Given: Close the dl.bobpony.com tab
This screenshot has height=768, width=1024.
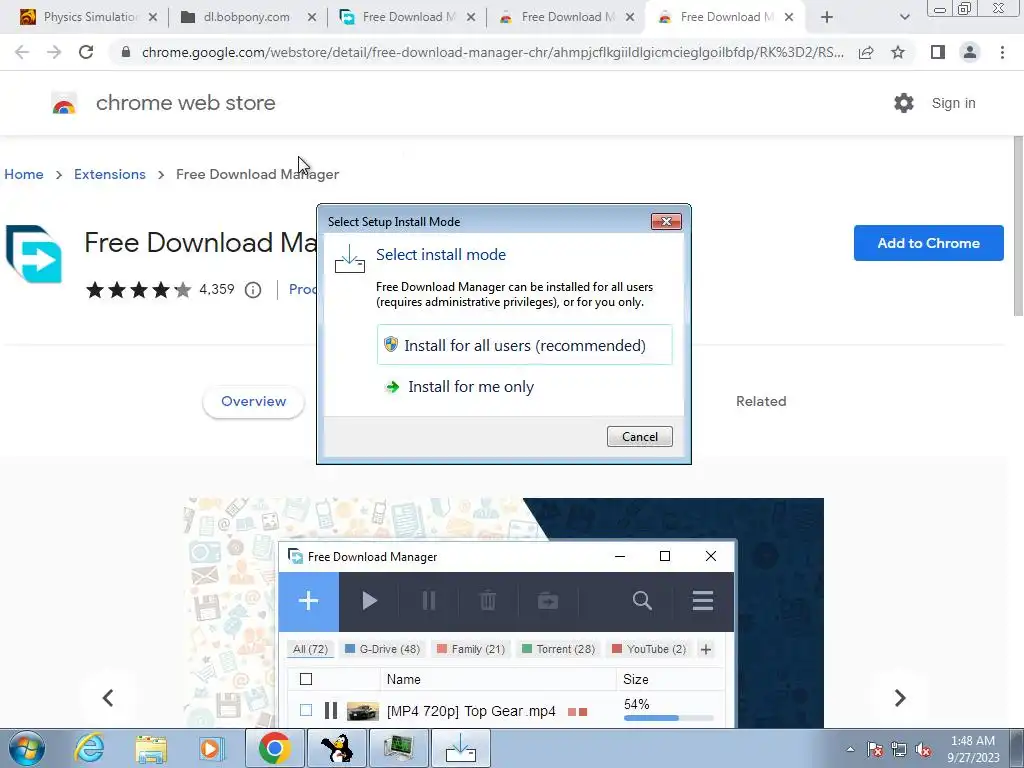Looking at the screenshot, I should (312, 18).
